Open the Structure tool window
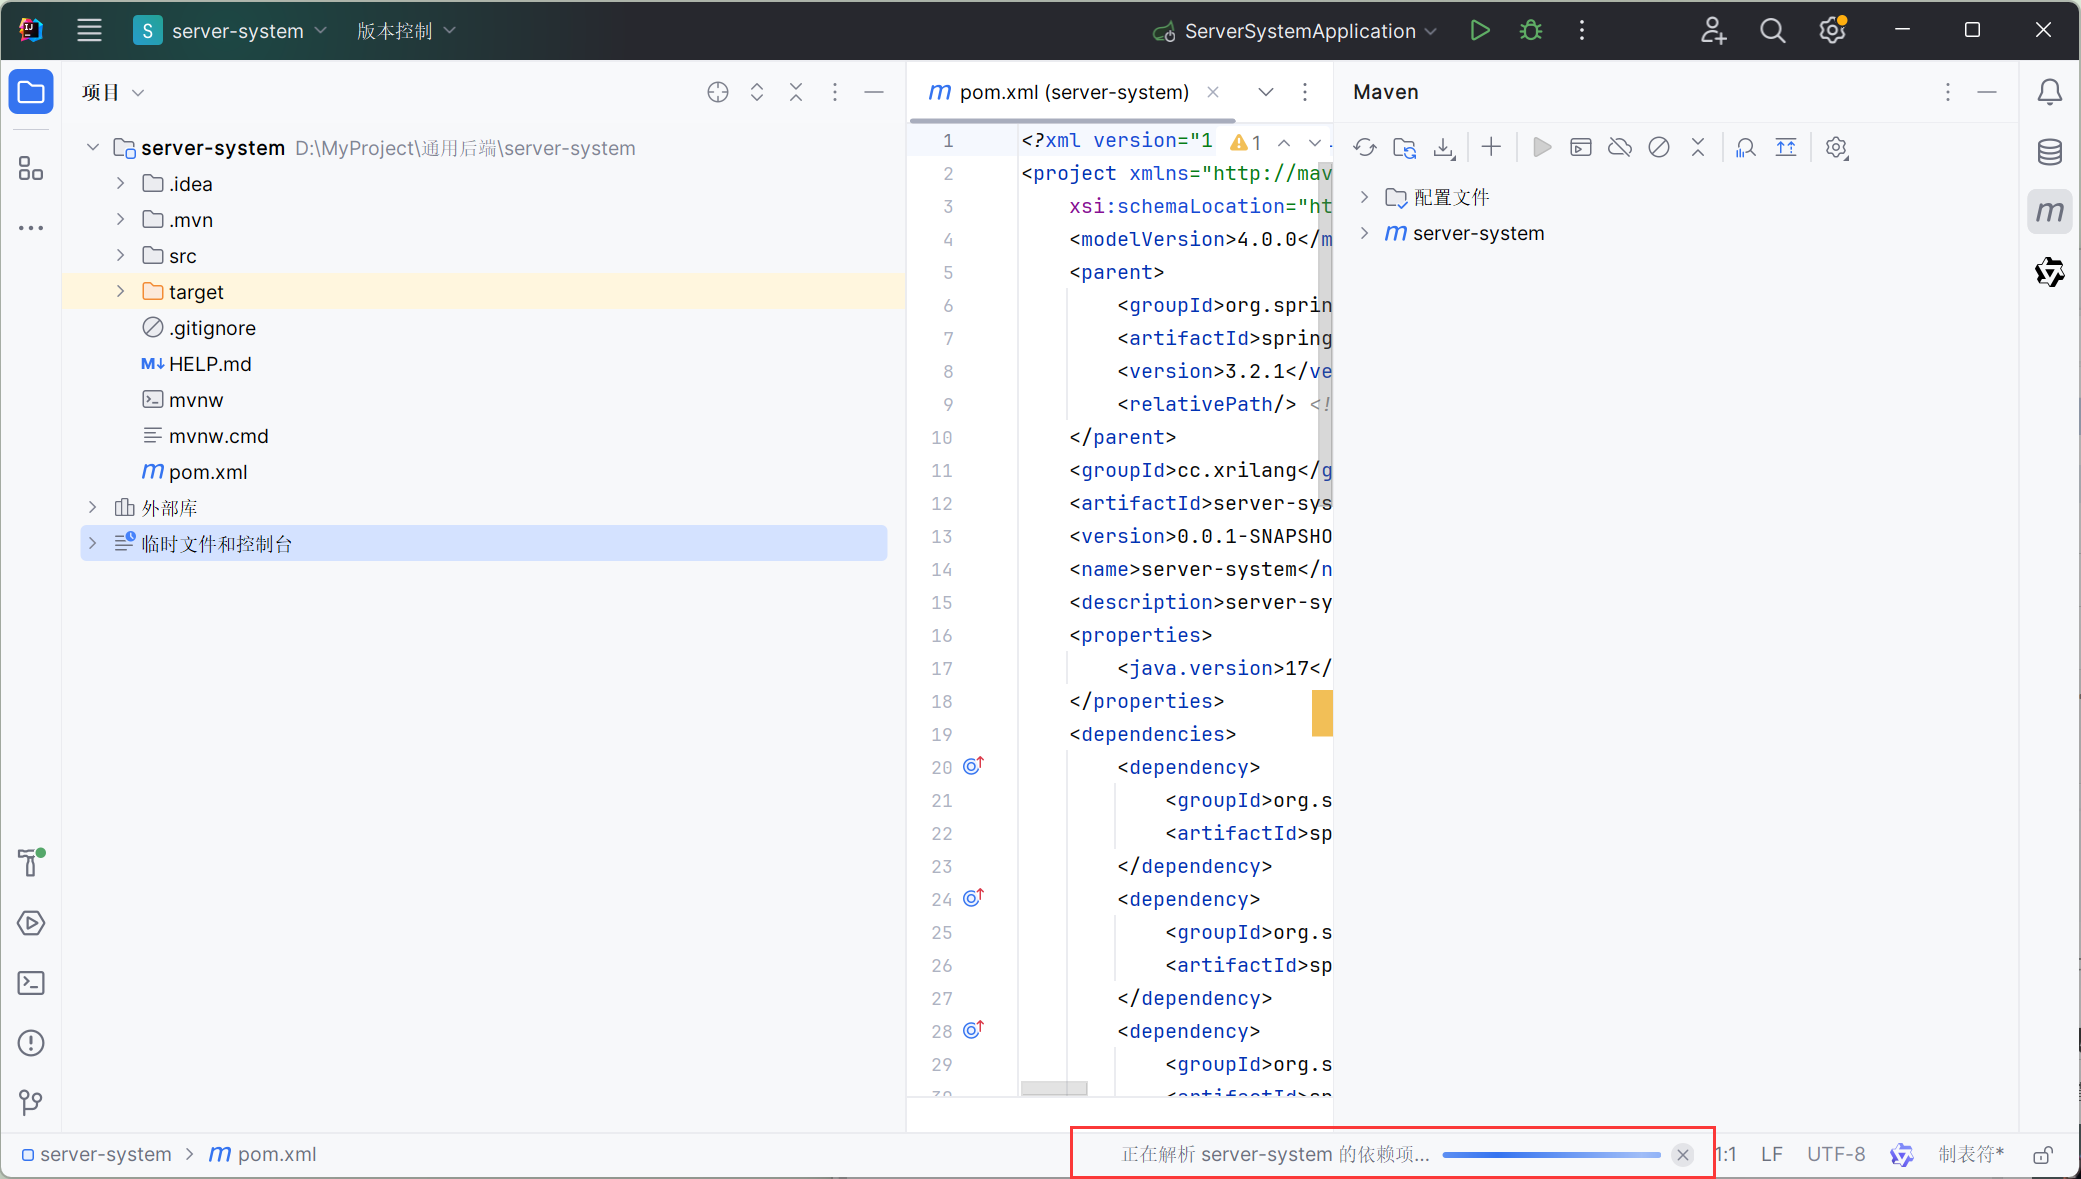The width and height of the screenshot is (2081, 1179). [31, 168]
